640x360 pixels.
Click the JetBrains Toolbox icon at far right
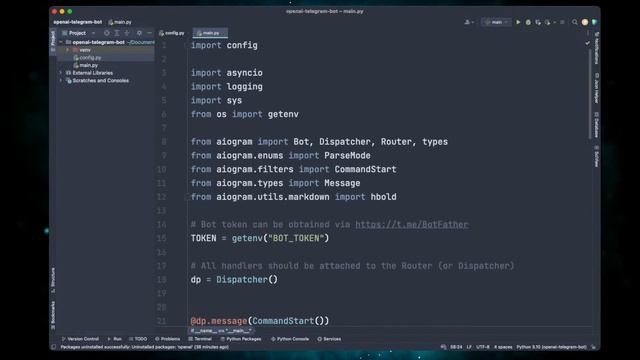[x=594, y=22]
